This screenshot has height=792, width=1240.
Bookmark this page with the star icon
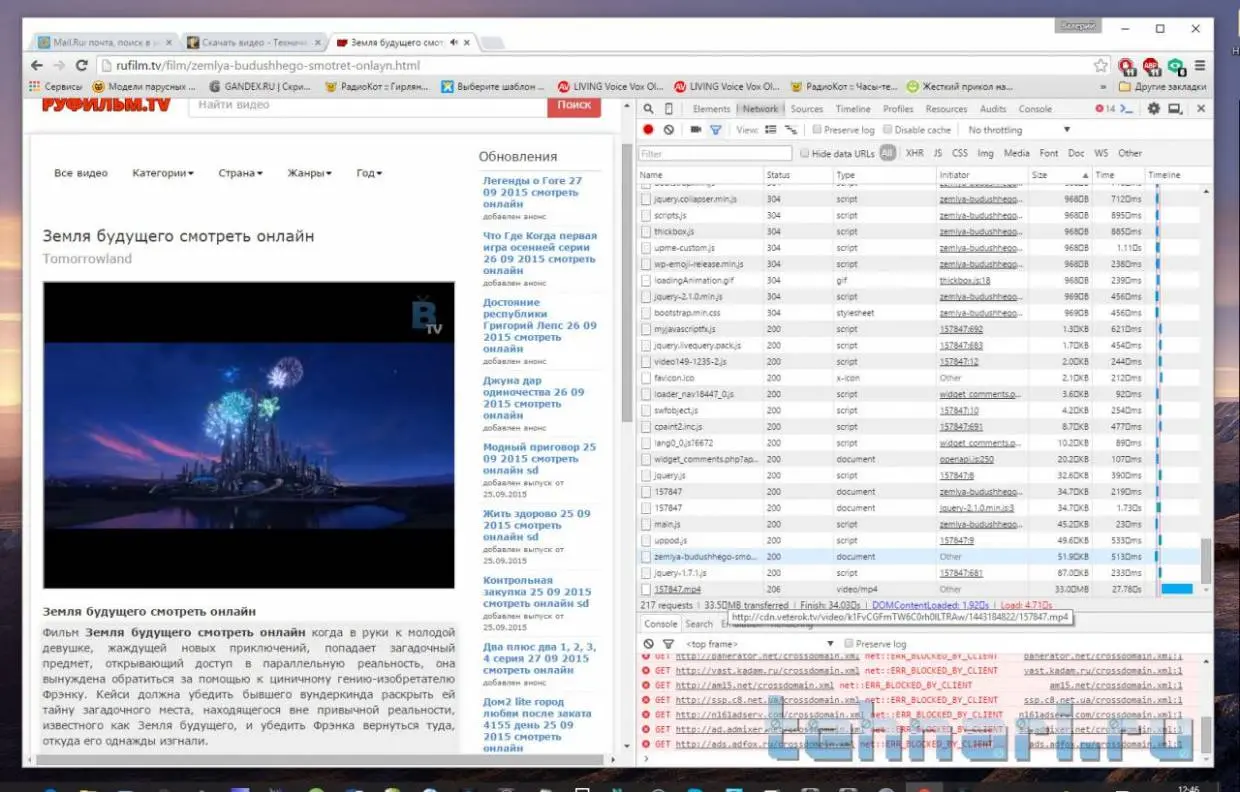click(x=1101, y=66)
